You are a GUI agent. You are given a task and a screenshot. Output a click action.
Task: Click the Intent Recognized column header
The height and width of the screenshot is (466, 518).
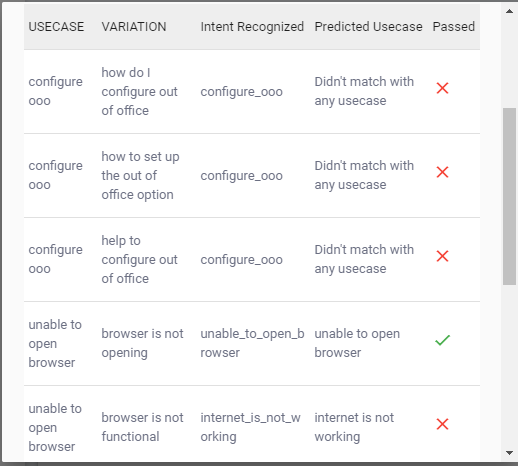[x=252, y=27]
